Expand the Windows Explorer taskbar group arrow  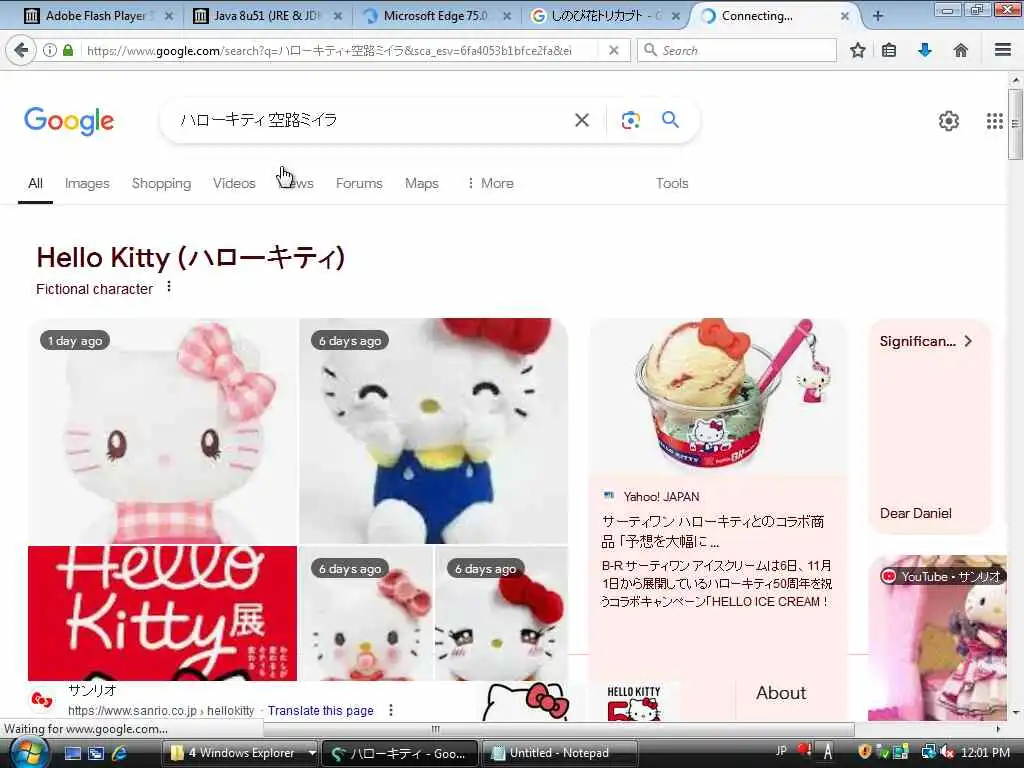pos(312,753)
